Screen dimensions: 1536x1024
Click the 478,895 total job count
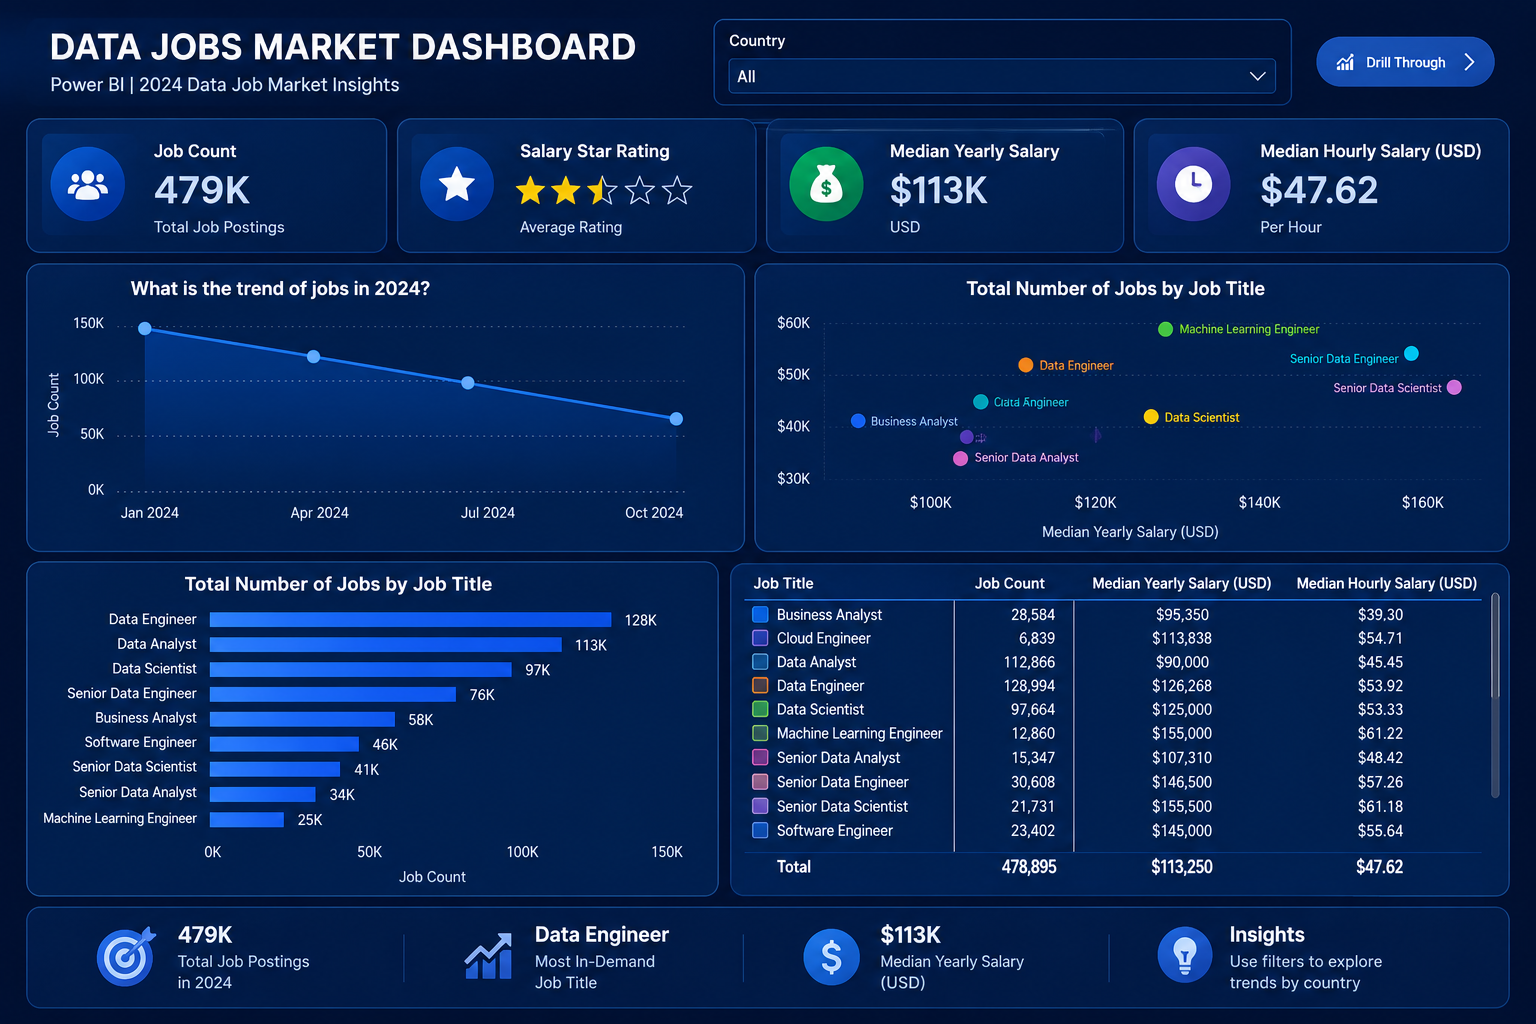[x=1029, y=867]
